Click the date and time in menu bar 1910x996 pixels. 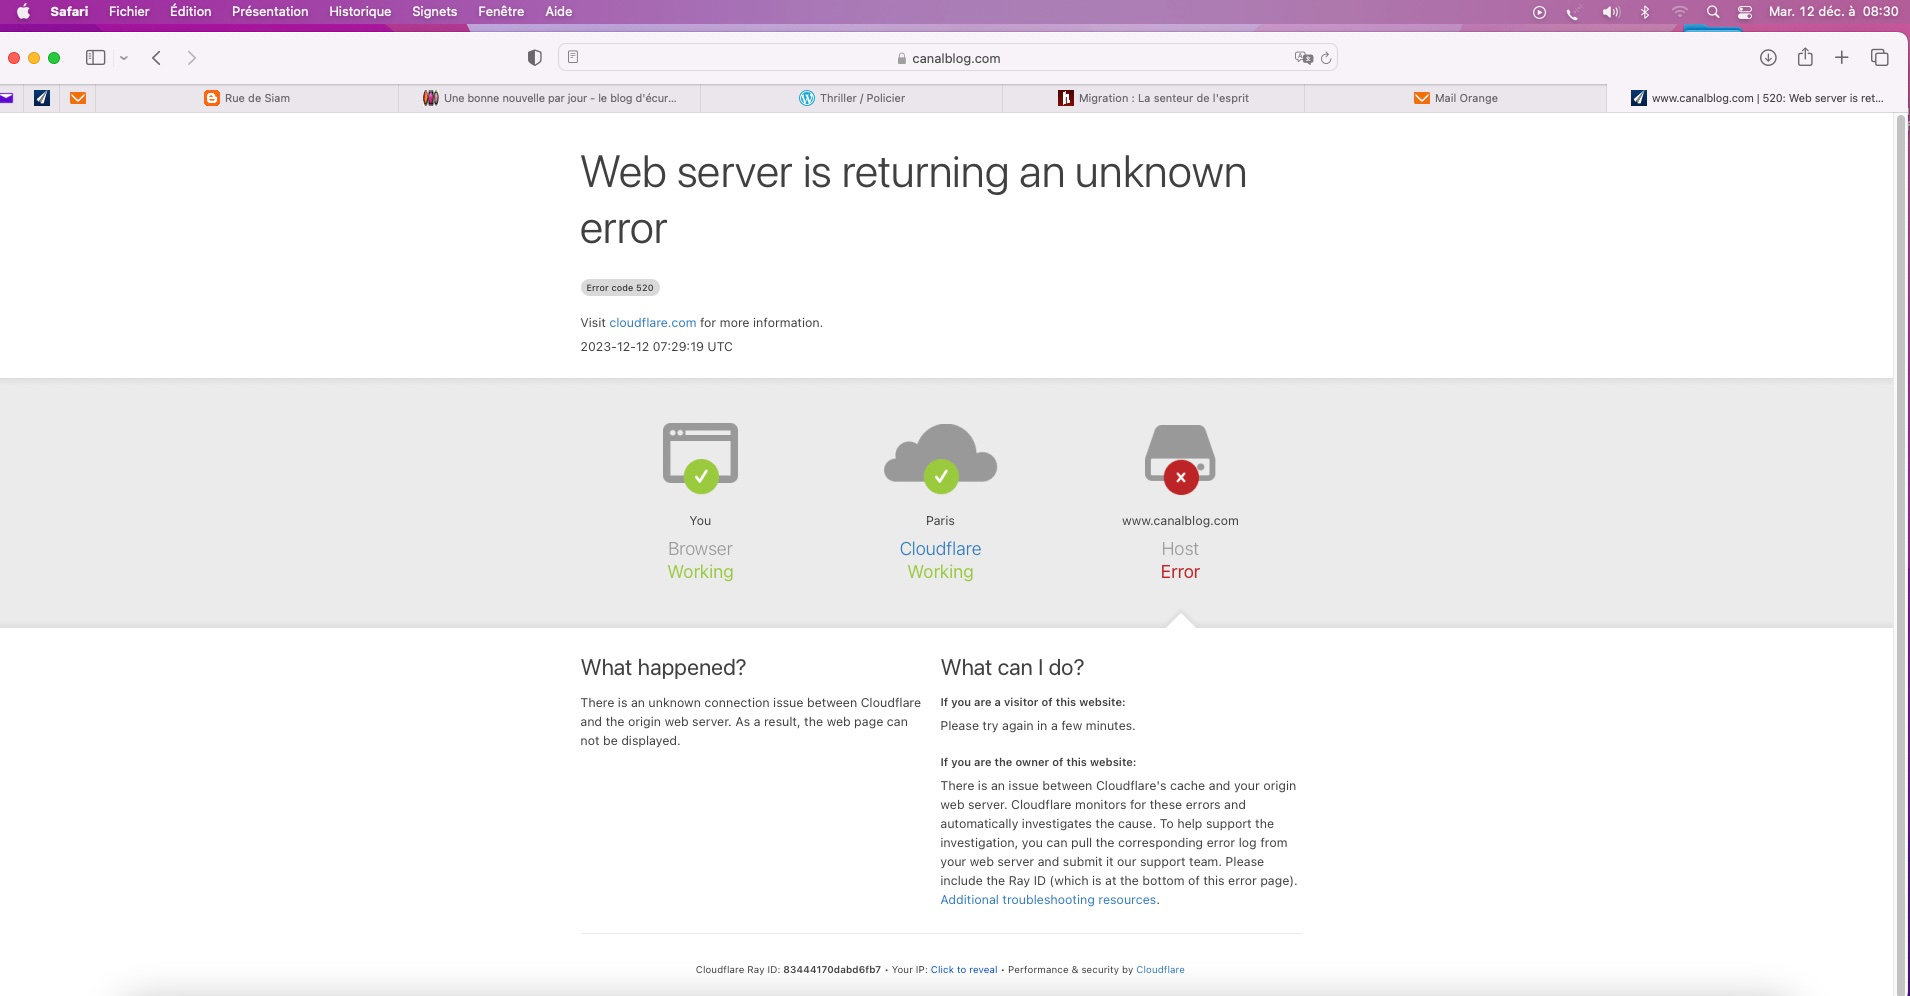[x=1833, y=12]
